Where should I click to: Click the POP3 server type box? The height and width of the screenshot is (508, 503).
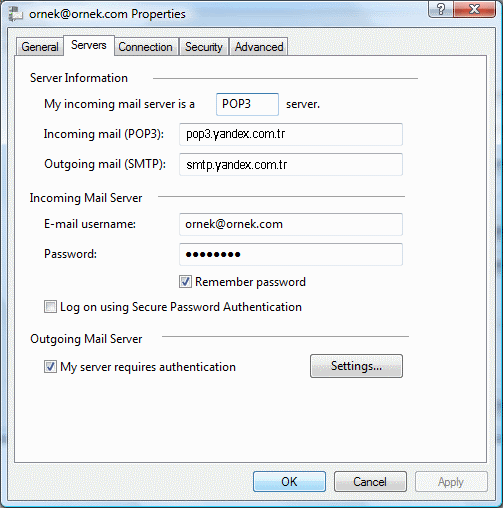pos(247,104)
